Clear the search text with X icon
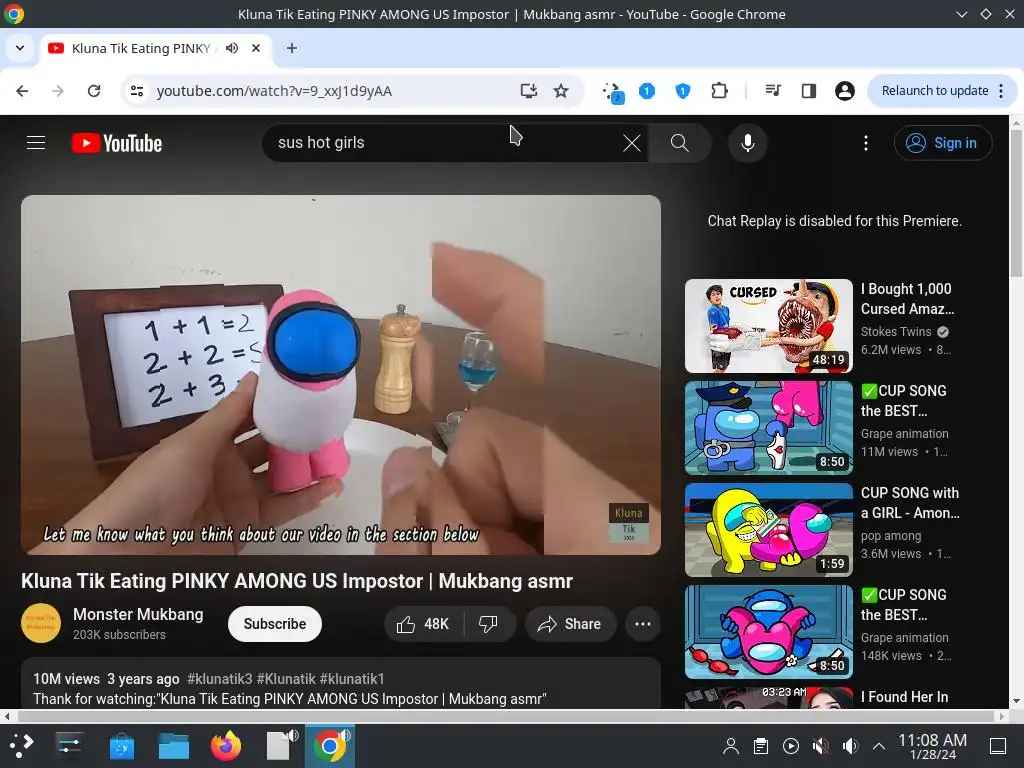The width and height of the screenshot is (1024, 768). pyautogui.click(x=632, y=142)
